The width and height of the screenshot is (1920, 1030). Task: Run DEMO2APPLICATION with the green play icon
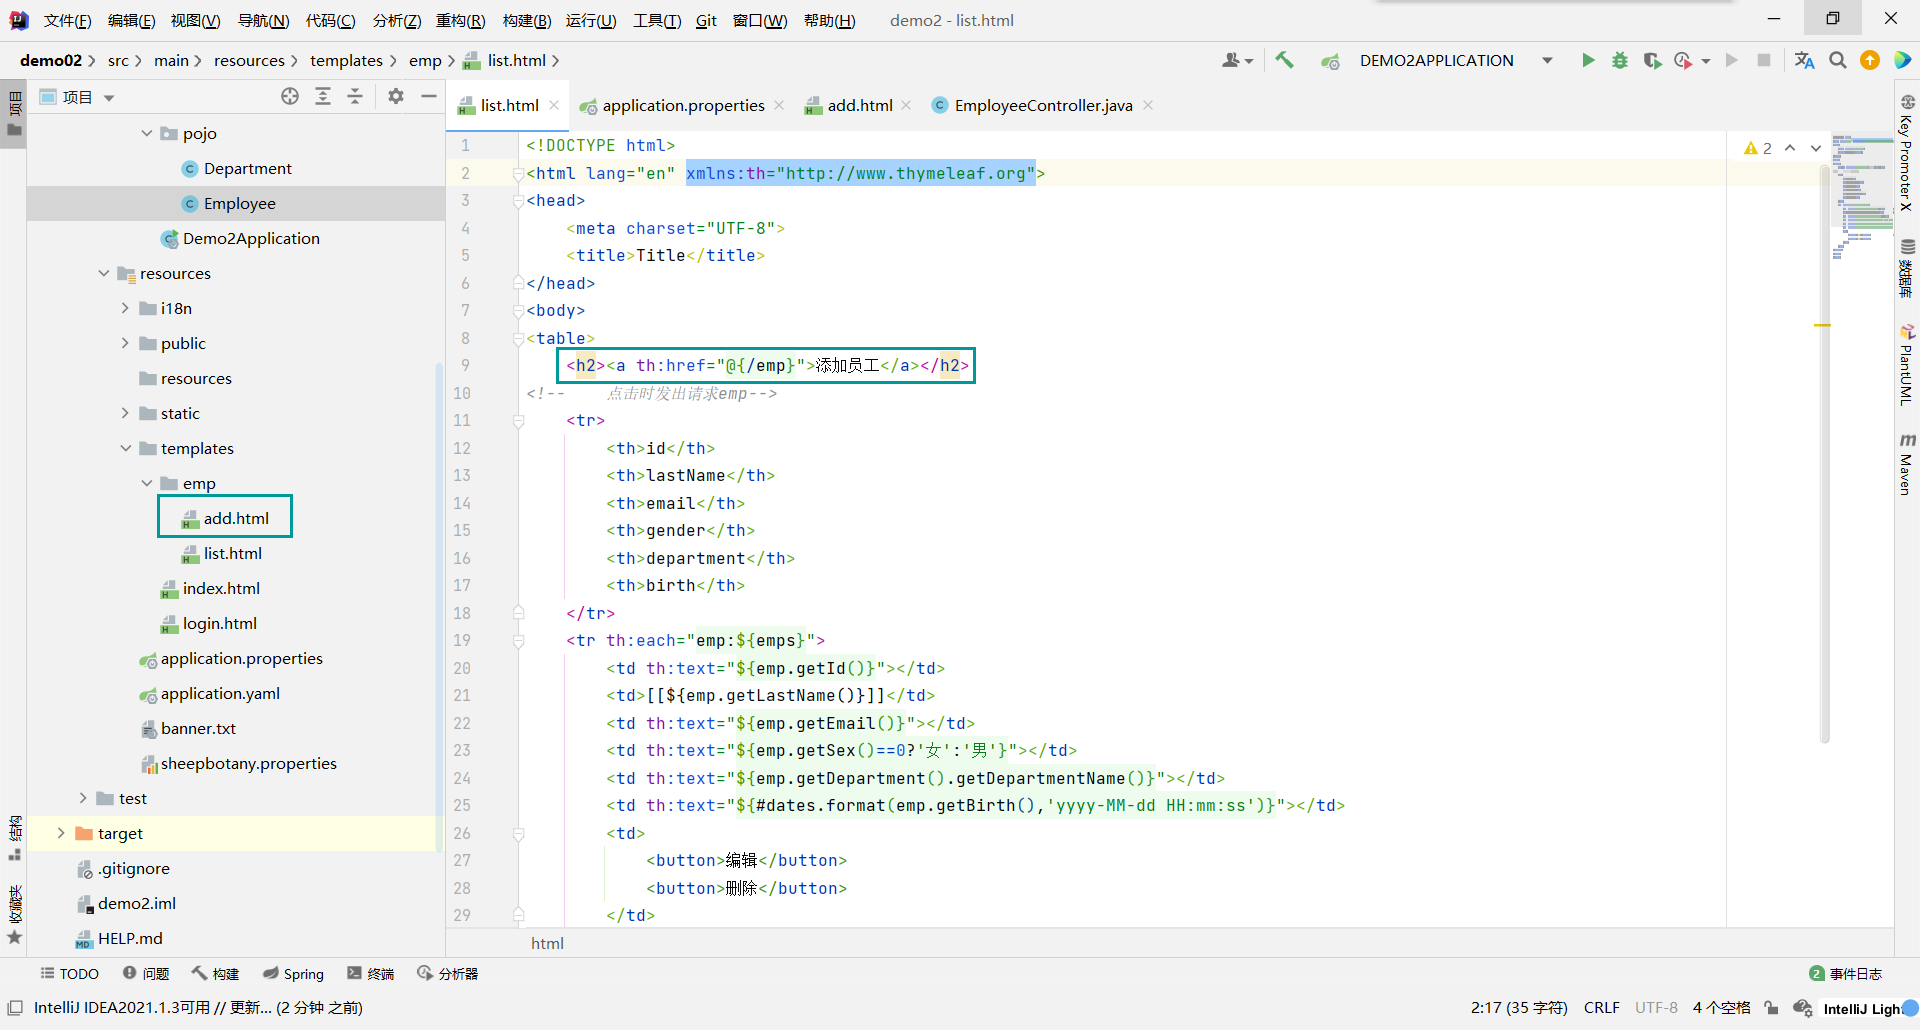1588,60
